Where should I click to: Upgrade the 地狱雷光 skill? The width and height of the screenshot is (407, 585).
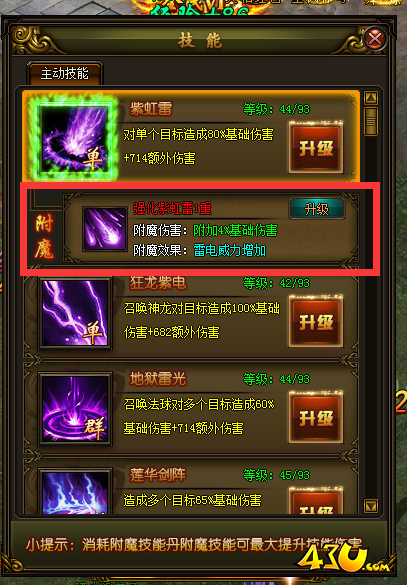click(316, 417)
